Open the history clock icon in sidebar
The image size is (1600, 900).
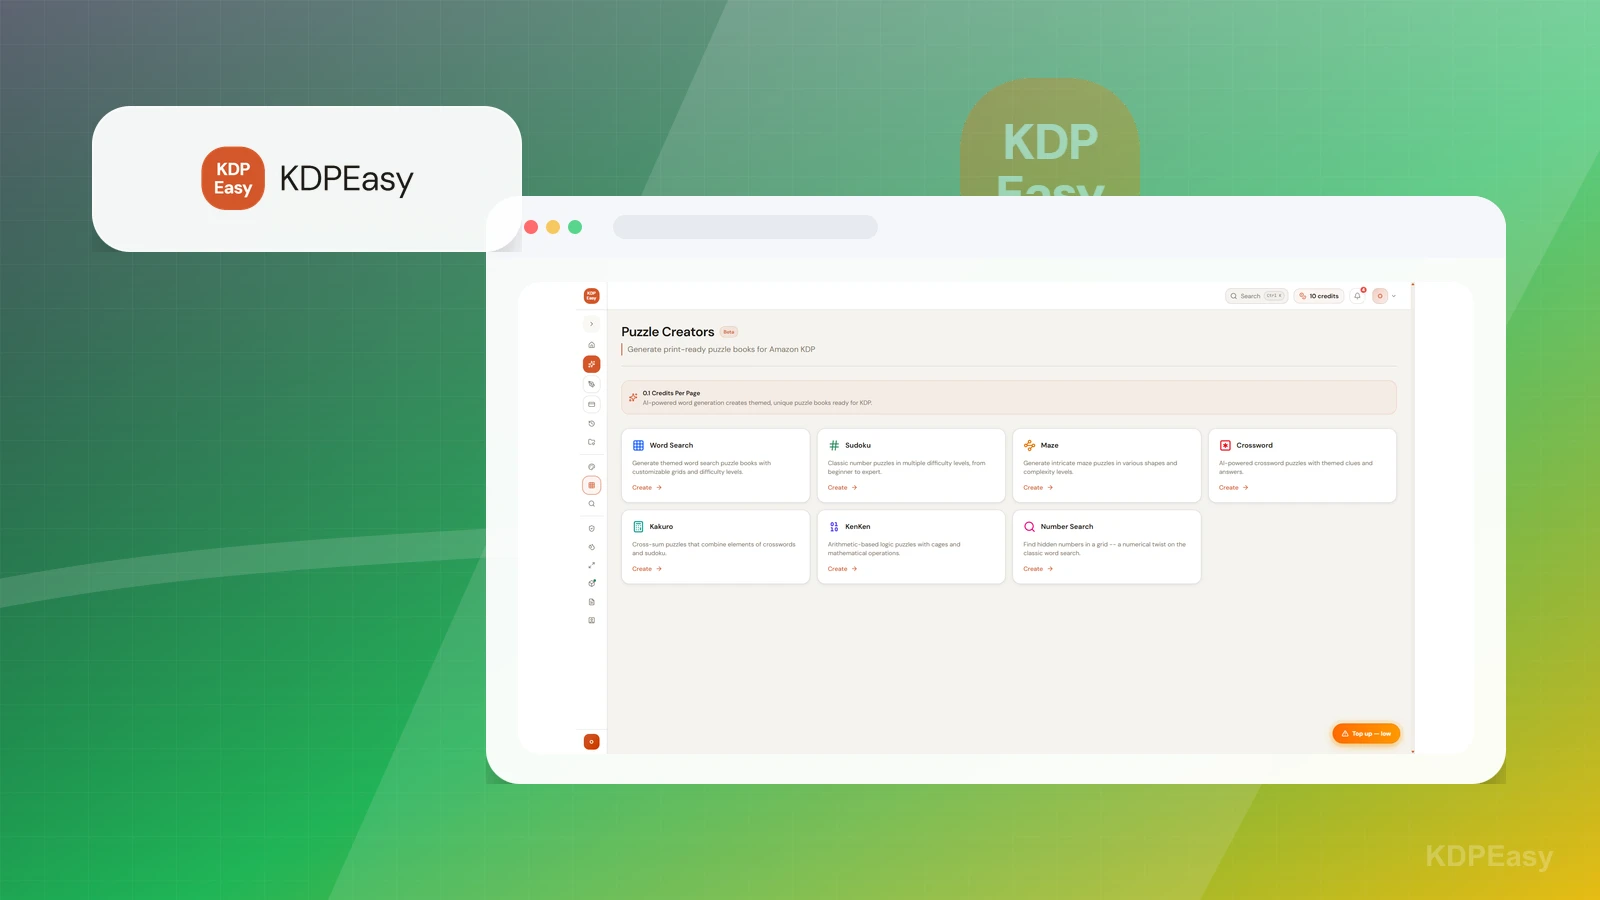pos(591,424)
